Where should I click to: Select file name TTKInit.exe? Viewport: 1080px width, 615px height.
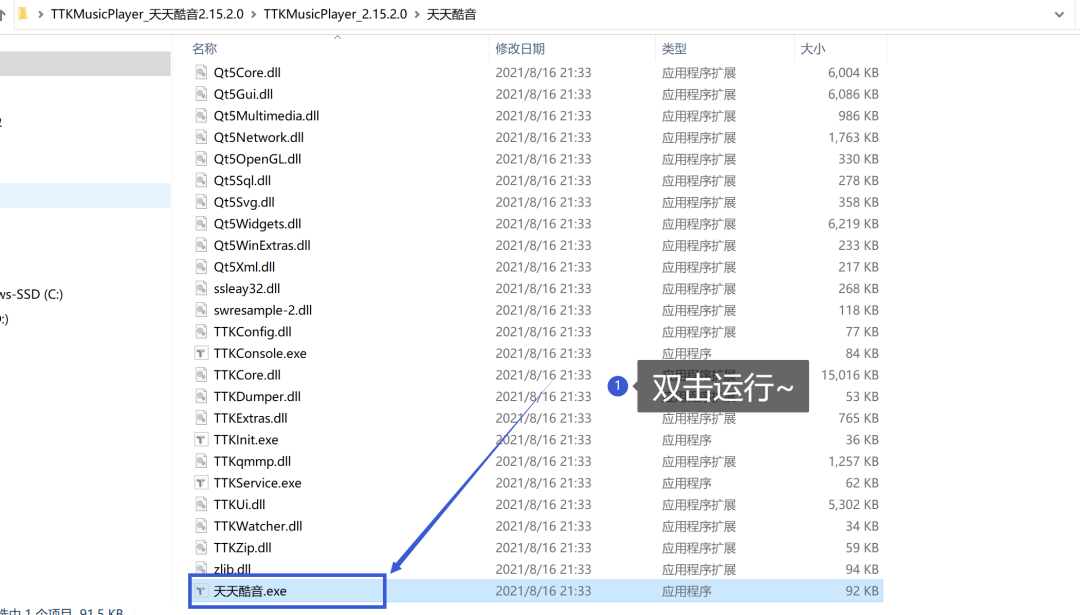tap(246, 439)
